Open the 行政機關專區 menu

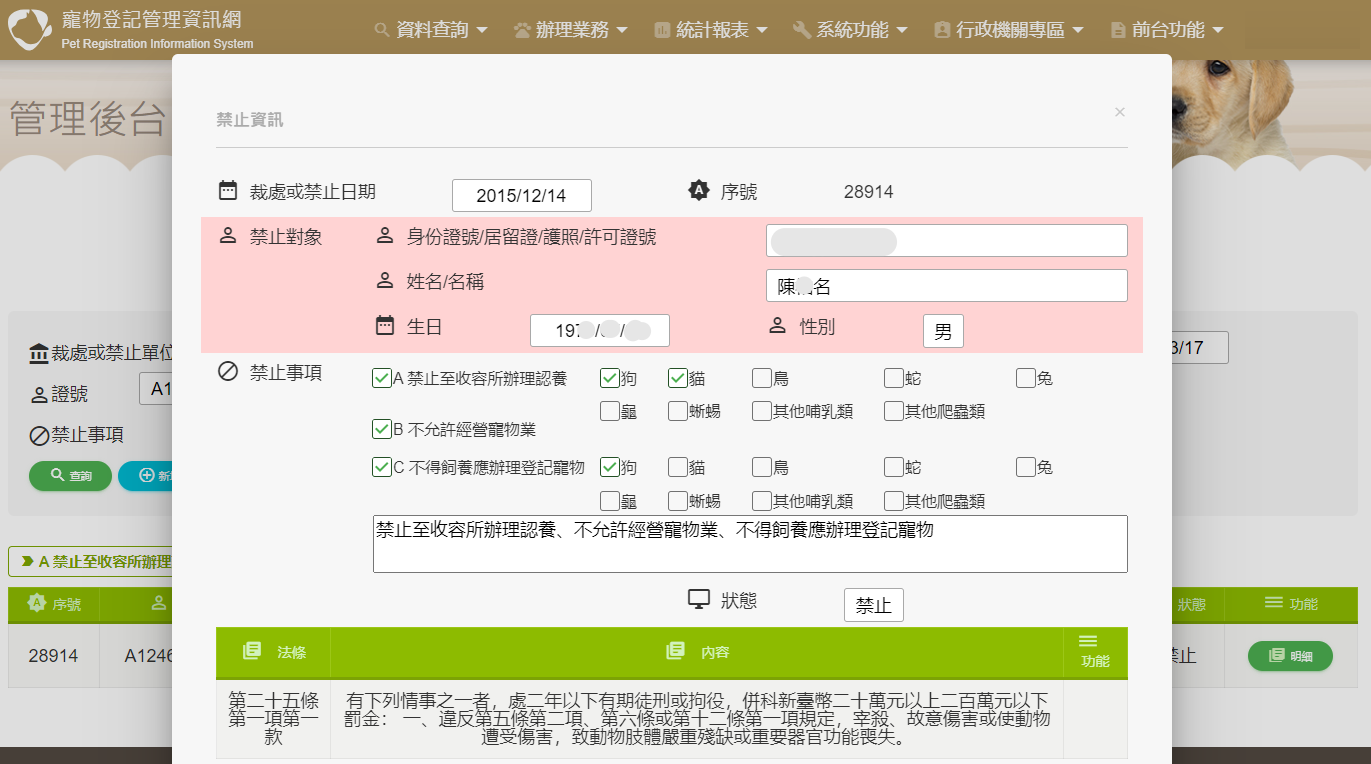coord(1008,30)
